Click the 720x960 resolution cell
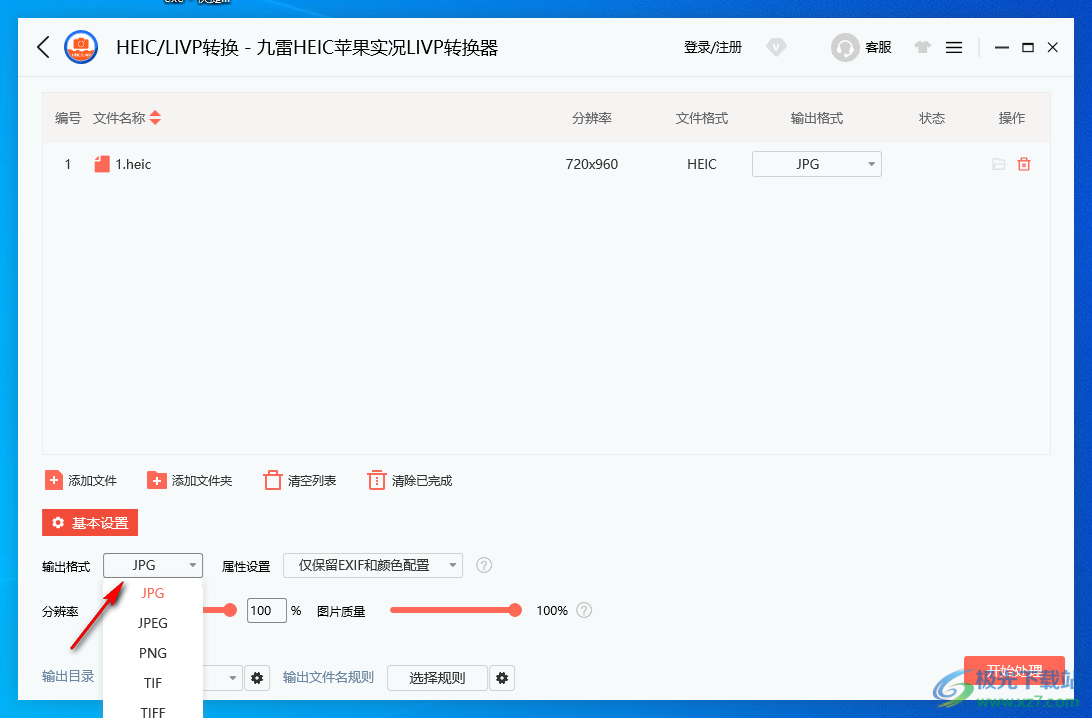Viewport: 1092px width, 718px height. pyautogui.click(x=592, y=164)
